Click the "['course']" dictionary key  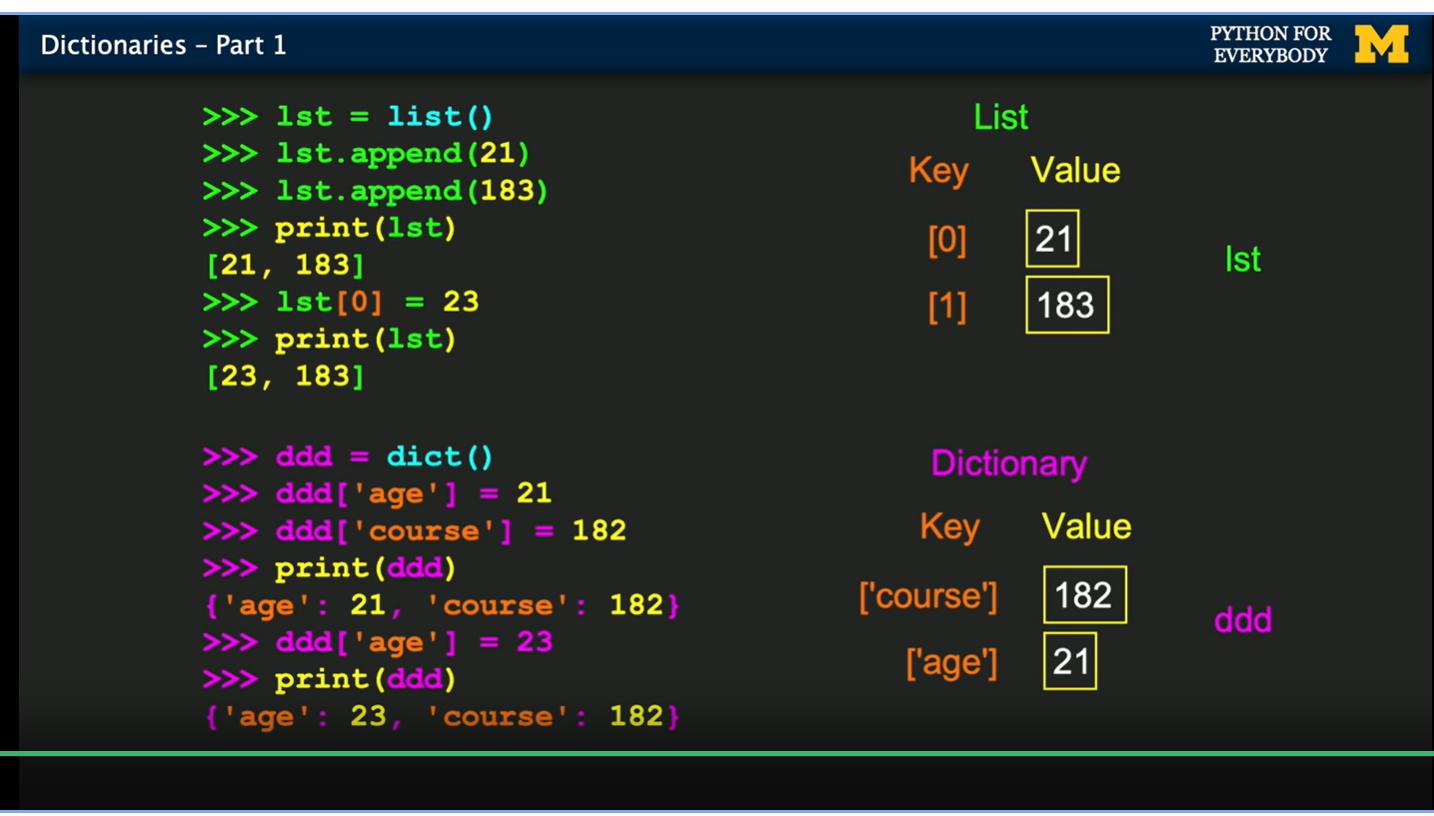pyautogui.click(x=929, y=597)
